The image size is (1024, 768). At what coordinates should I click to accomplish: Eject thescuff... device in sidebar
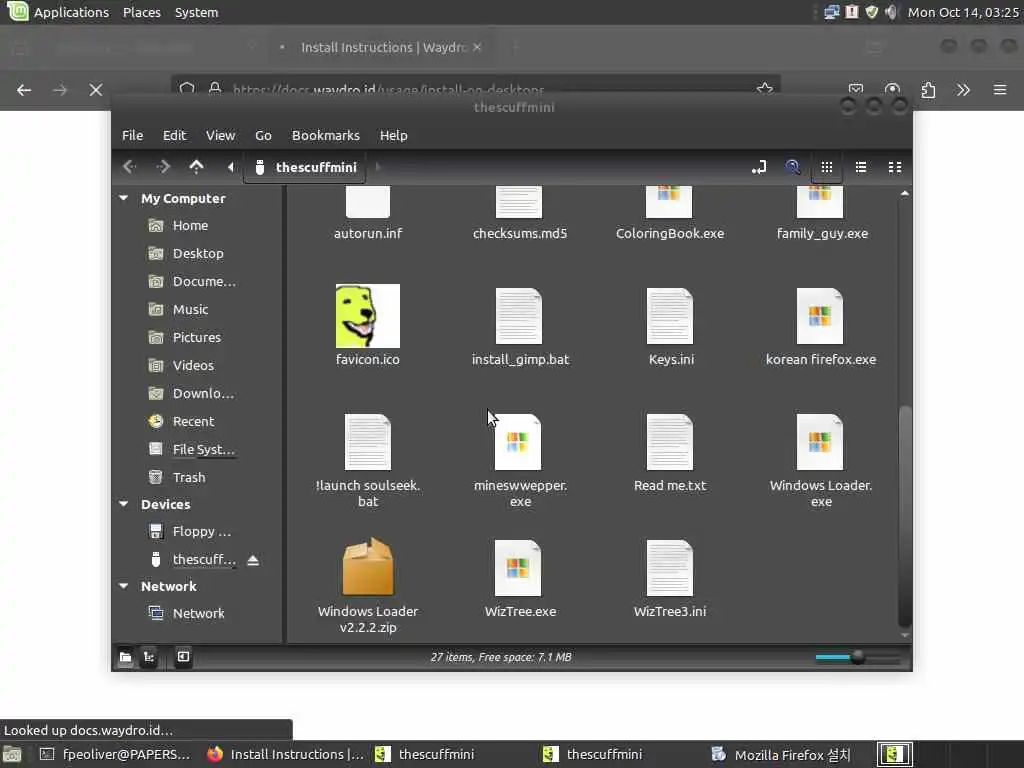[253, 560]
